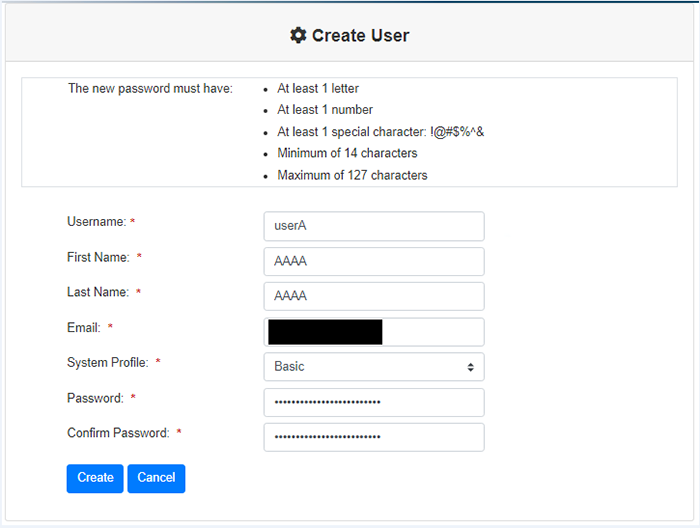
Task: Click the gear icon beside Create User
Action: [298, 35]
